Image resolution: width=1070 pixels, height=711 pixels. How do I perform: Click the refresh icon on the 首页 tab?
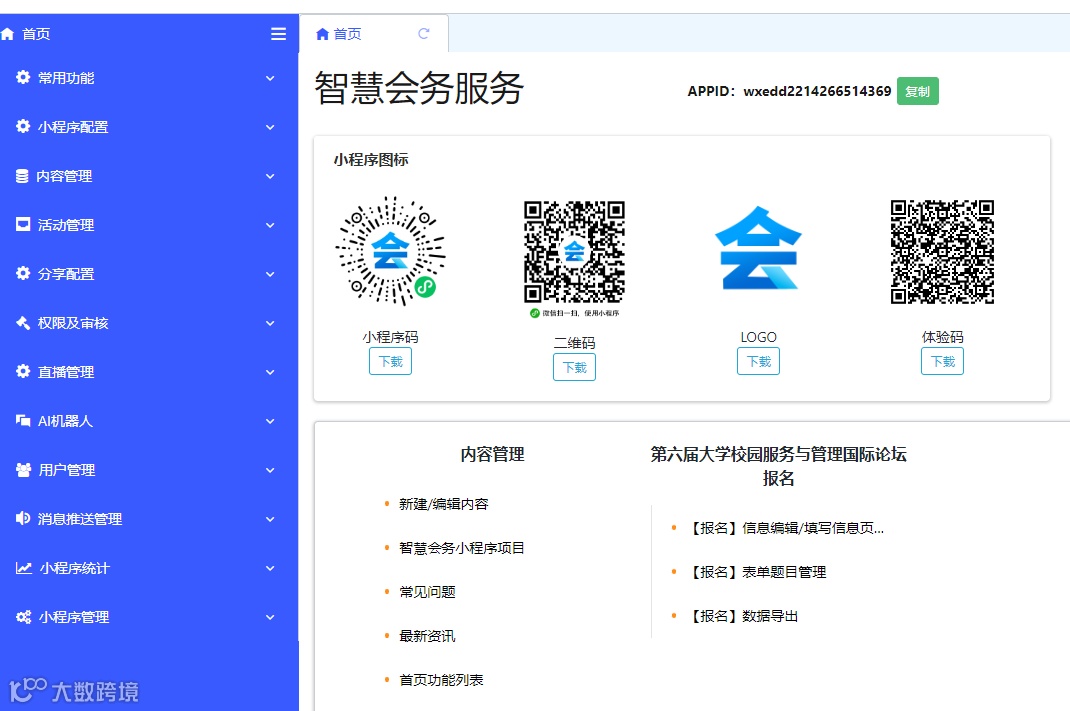[424, 33]
